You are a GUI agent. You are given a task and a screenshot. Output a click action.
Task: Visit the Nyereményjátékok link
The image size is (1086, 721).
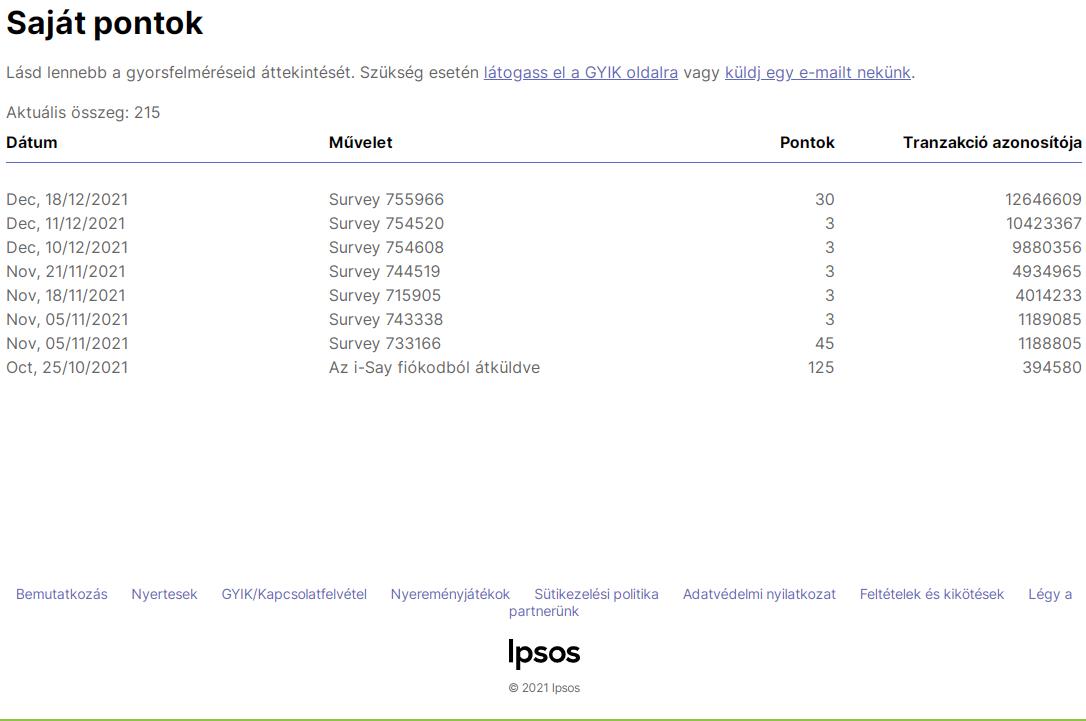450,594
